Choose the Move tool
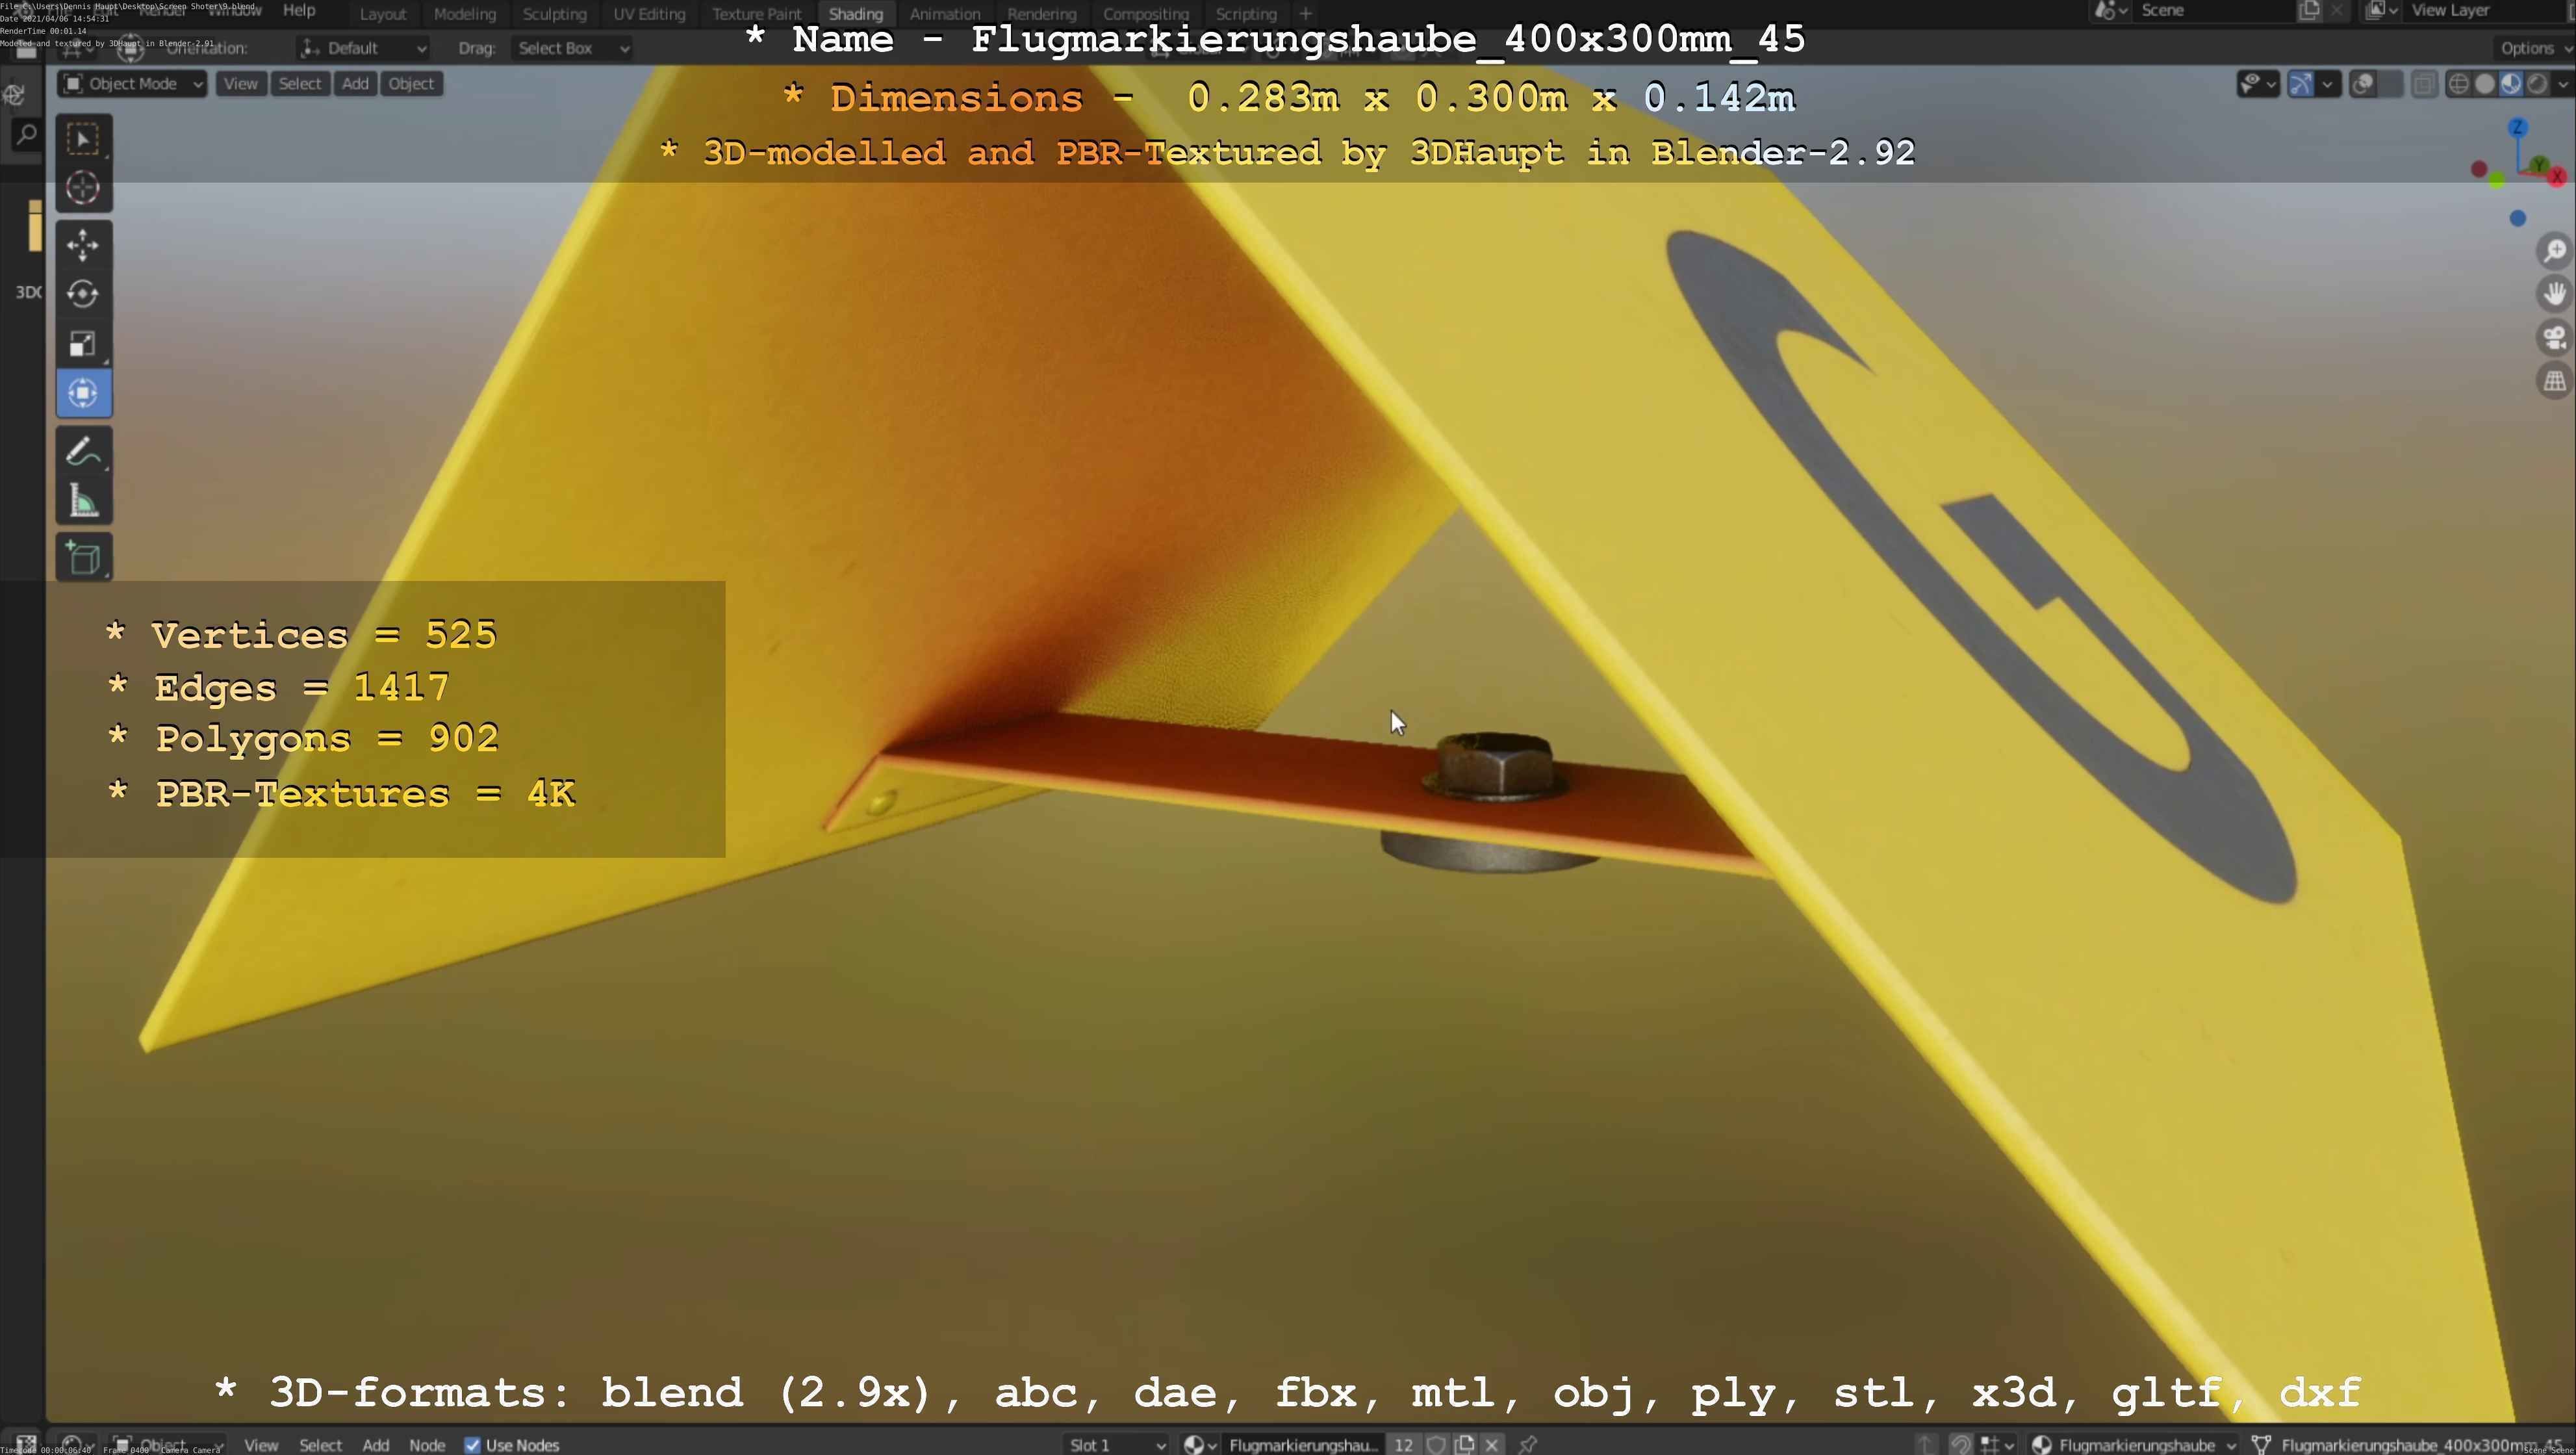The width and height of the screenshot is (2576, 1455). click(x=83, y=245)
